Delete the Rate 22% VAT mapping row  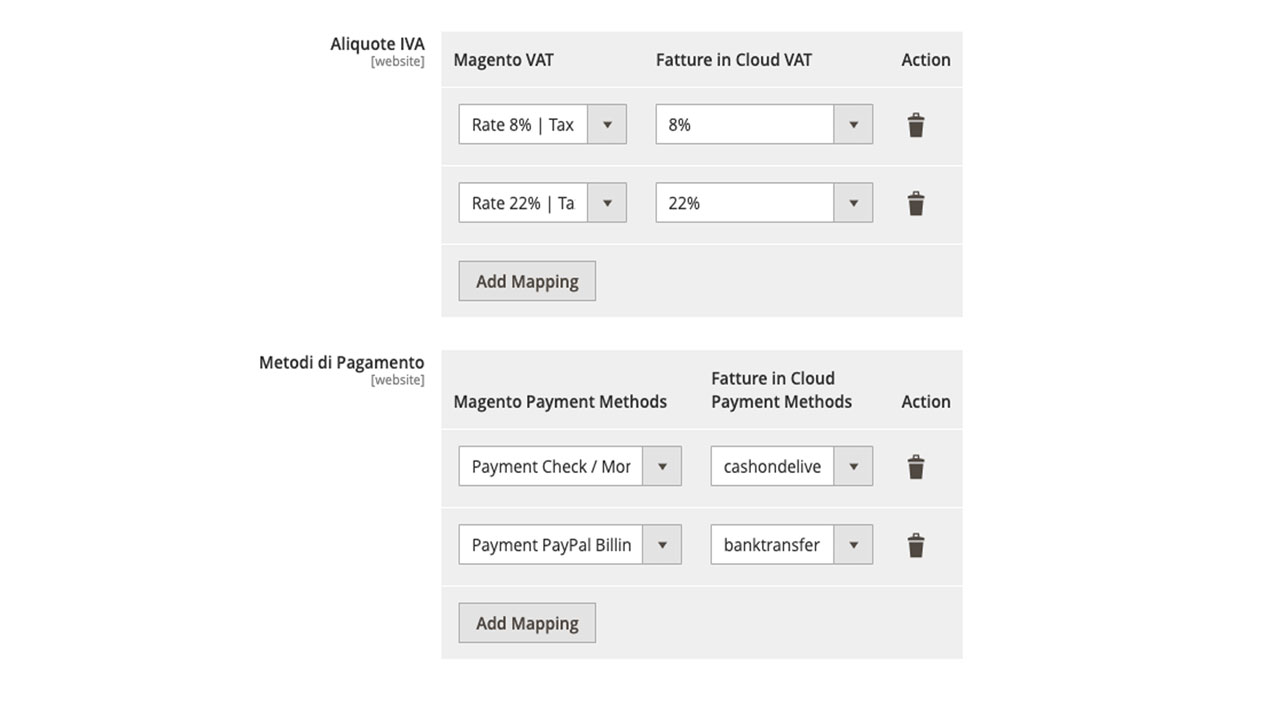[x=916, y=203]
